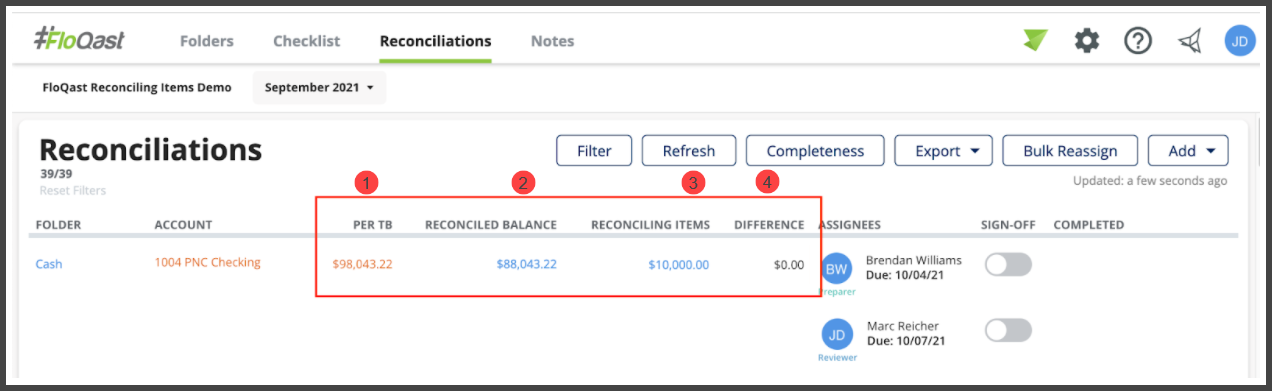Click the announcements paper airplane icon
Screen dimensions: 1272x391
pos(1189,41)
